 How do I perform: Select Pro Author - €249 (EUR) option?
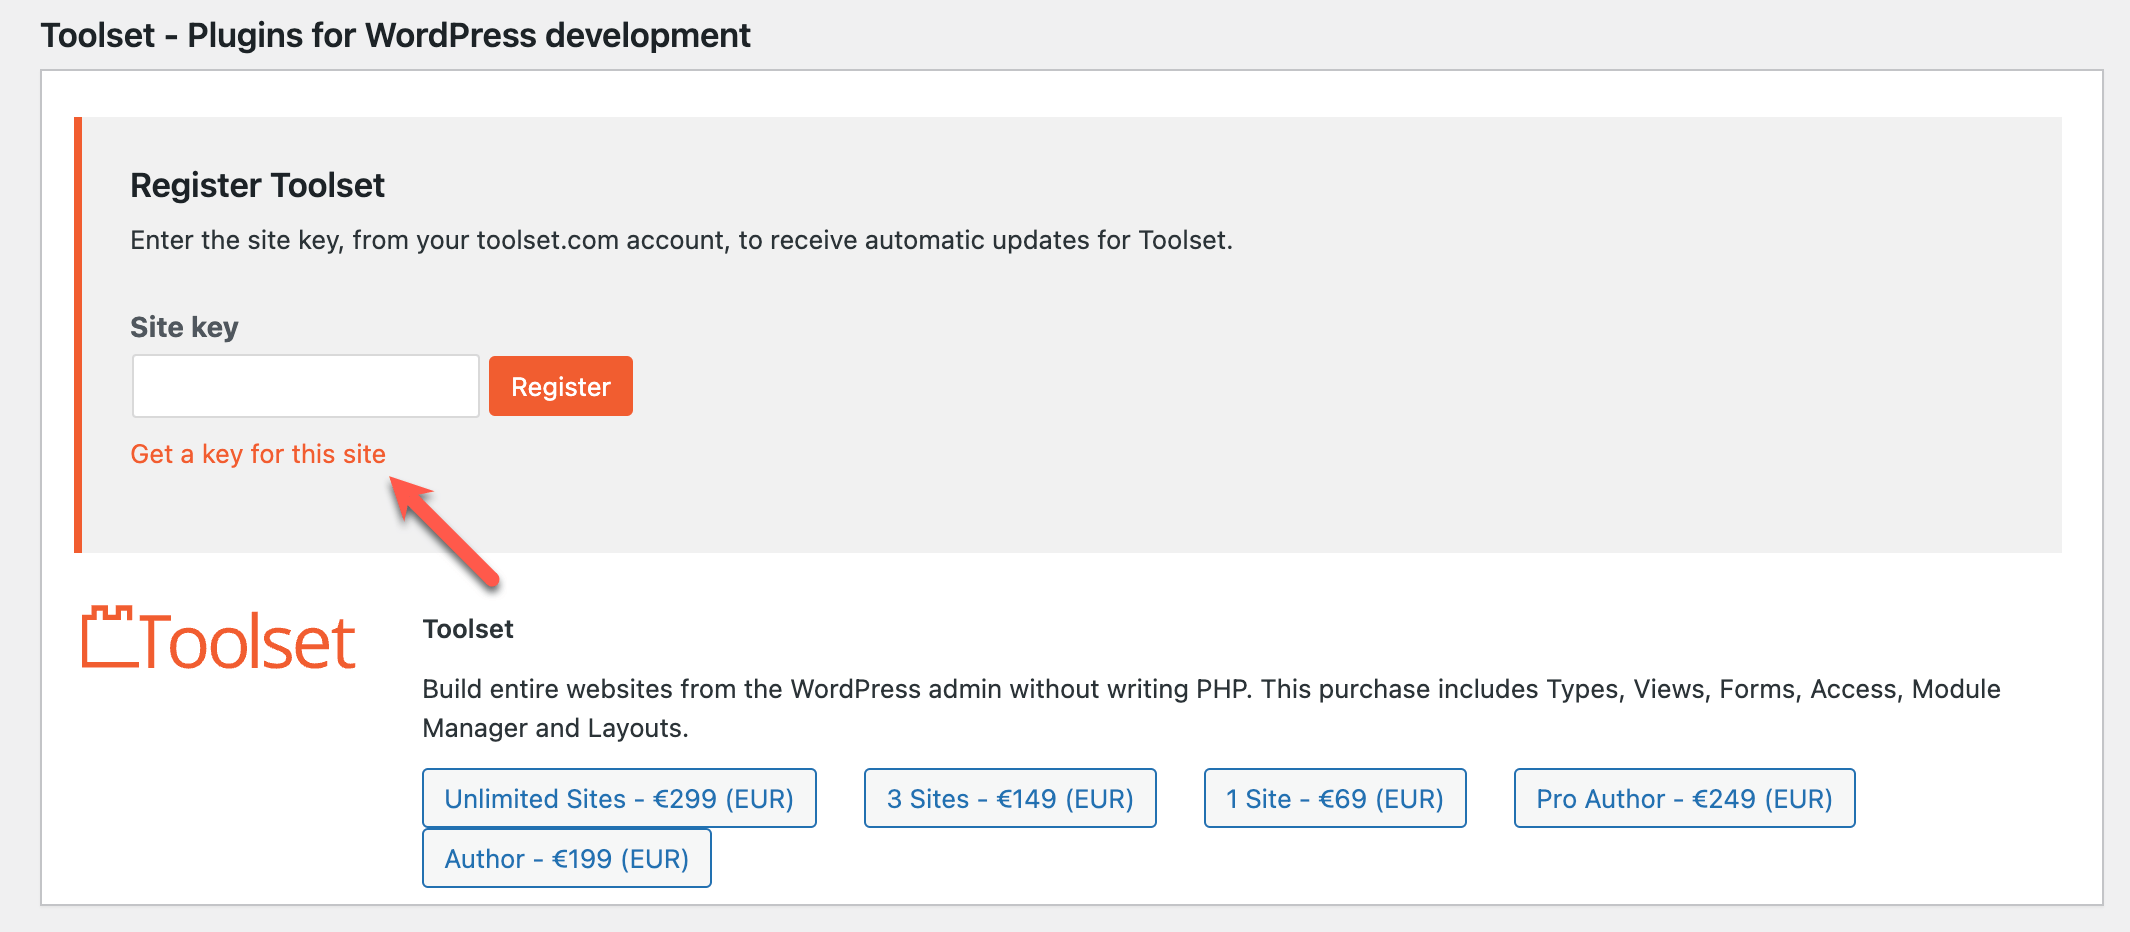pyautogui.click(x=1685, y=798)
